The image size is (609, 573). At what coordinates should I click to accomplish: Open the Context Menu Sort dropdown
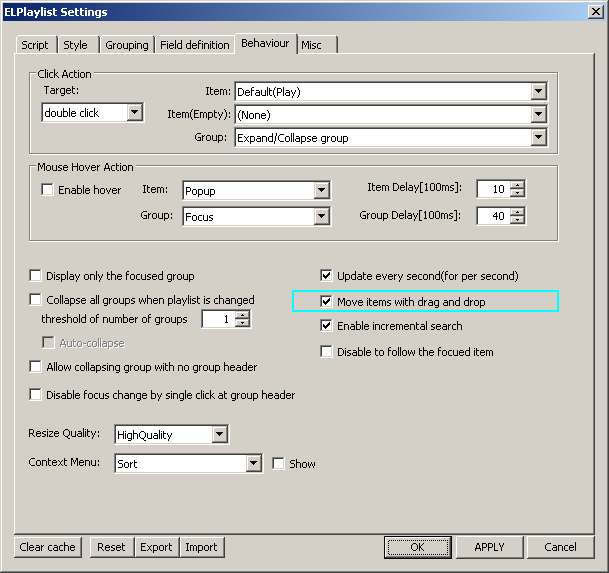pyautogui.click(x=253, y=464)
